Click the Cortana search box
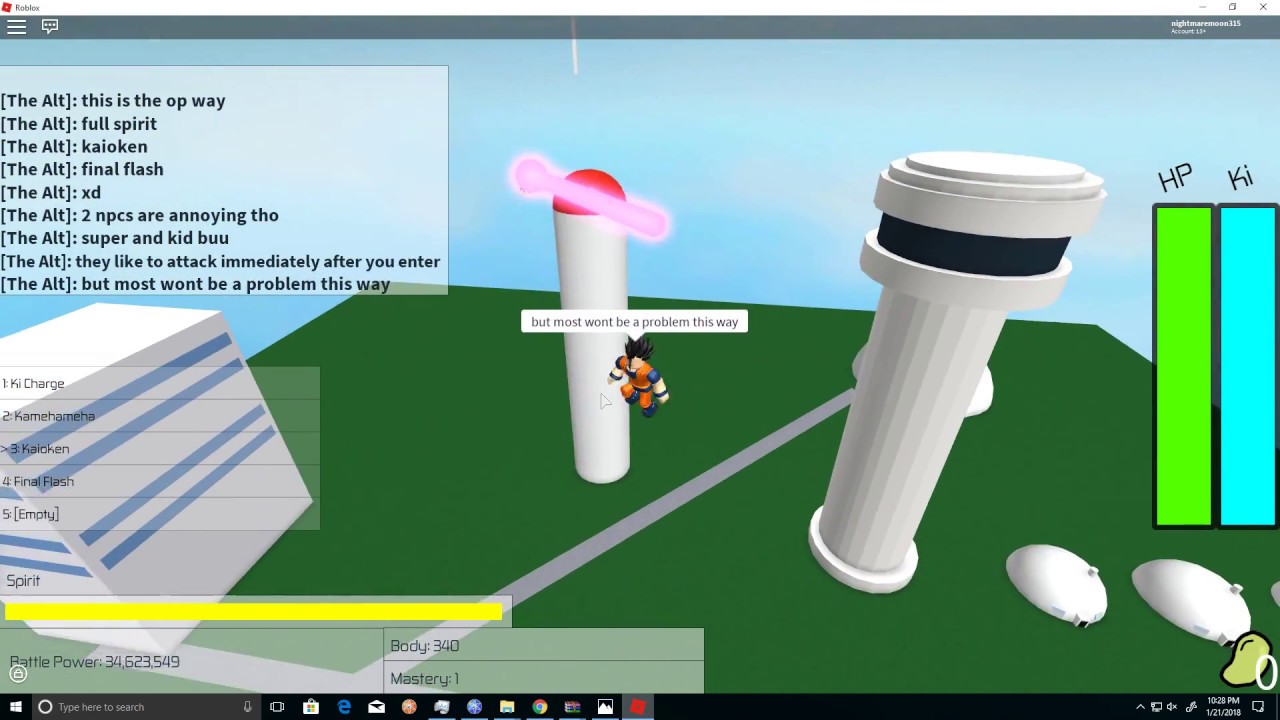This screenshot has height=720, width=1280. (146, 707)
